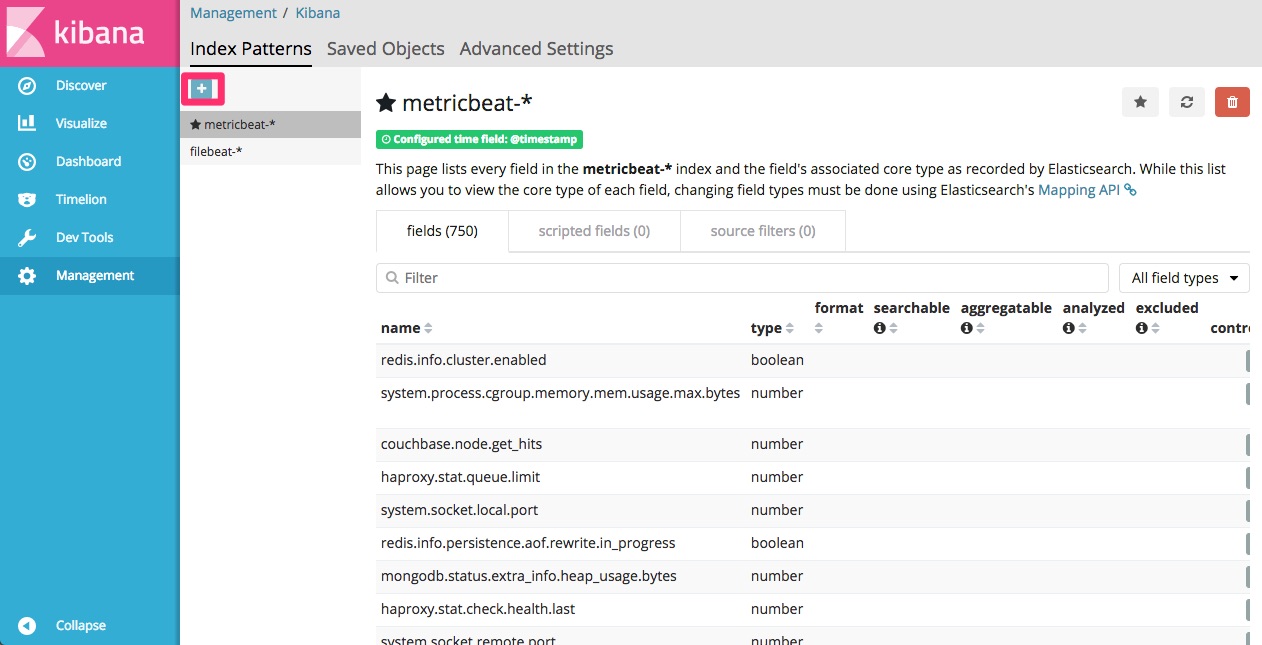The width and height of the screenshot is (1262, 645).
Task: Click the searchable column info icon
Action: pyautogui.click(x=880, y=328)
